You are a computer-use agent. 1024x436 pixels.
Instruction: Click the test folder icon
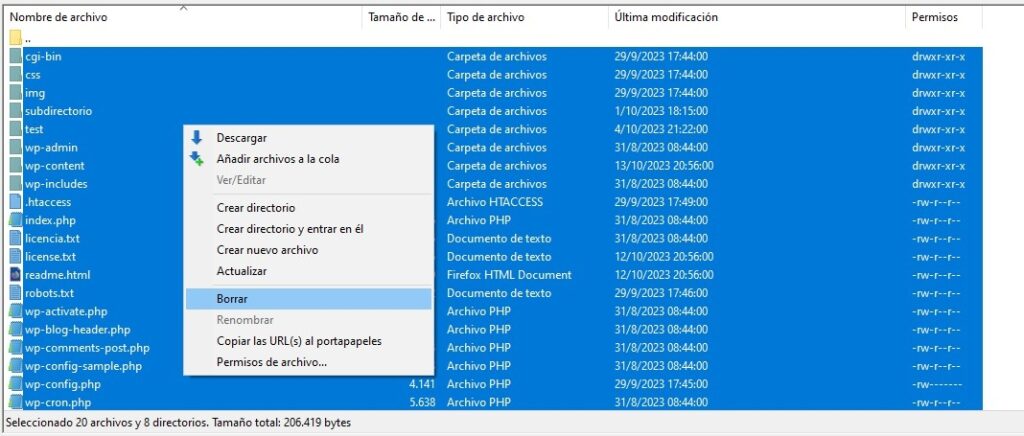[x=16, y=129]
